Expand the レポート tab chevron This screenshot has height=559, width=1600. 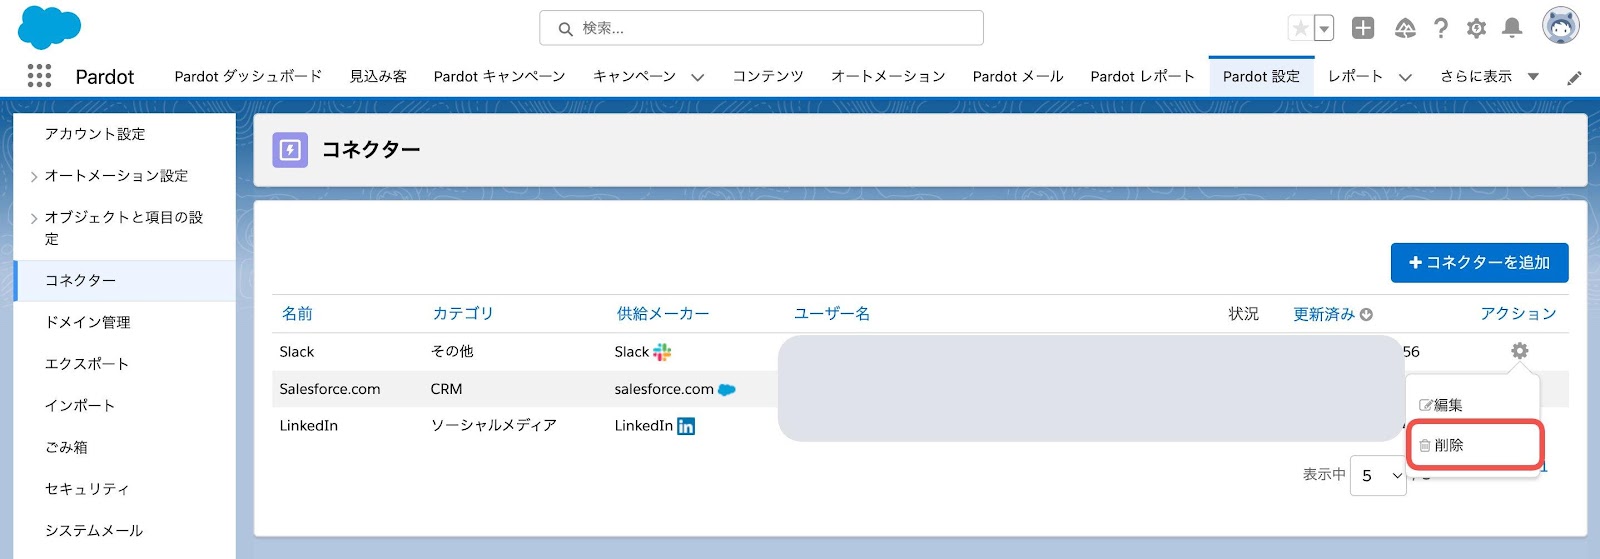point(1405,77)
